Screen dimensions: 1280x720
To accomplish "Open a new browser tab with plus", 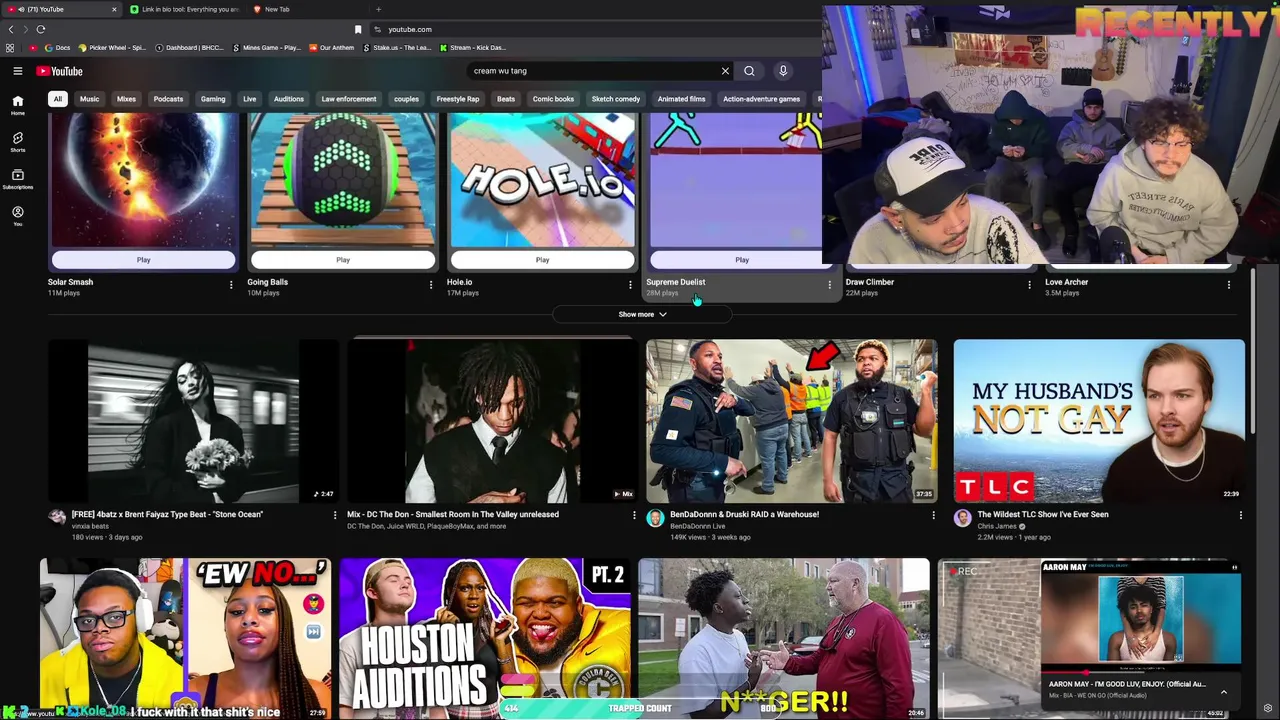I will tap(378, 9).
